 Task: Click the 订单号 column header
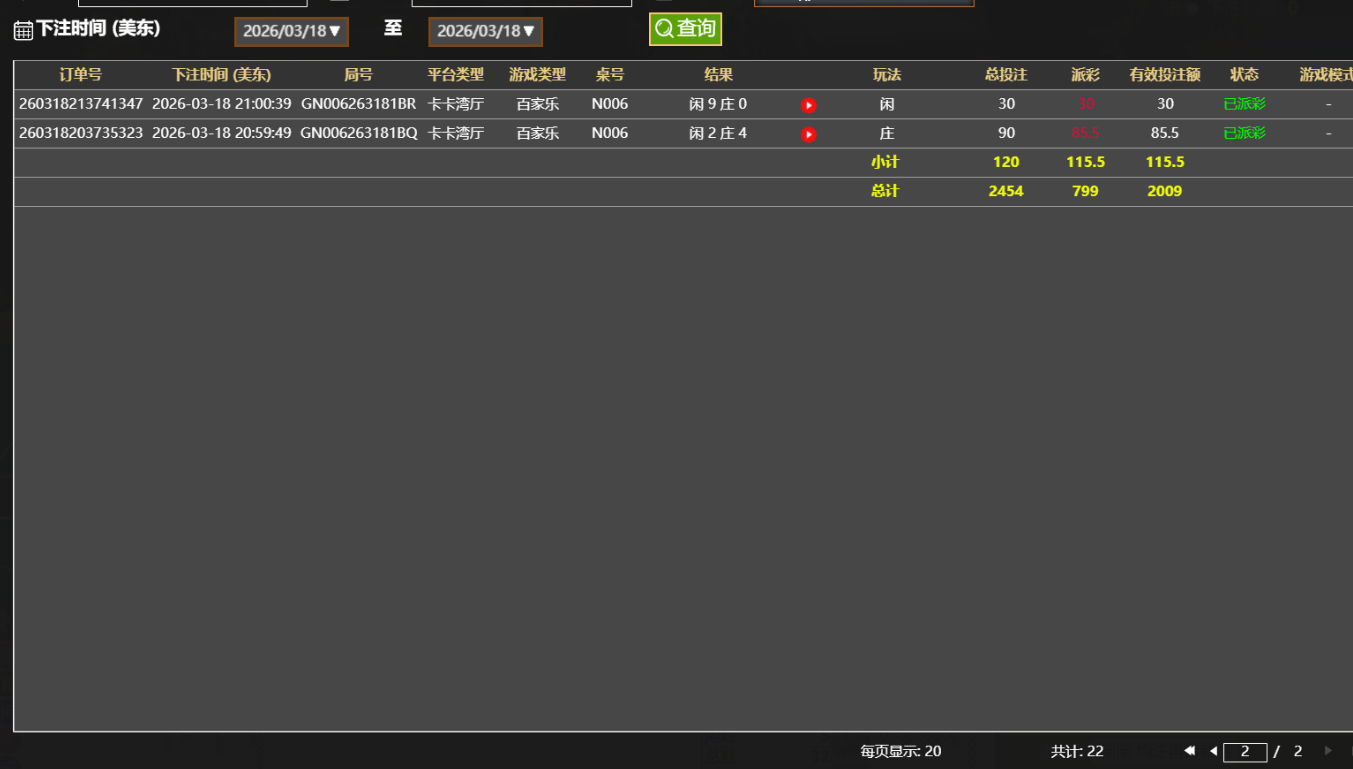pyautogui.click(x=80, y=75)
